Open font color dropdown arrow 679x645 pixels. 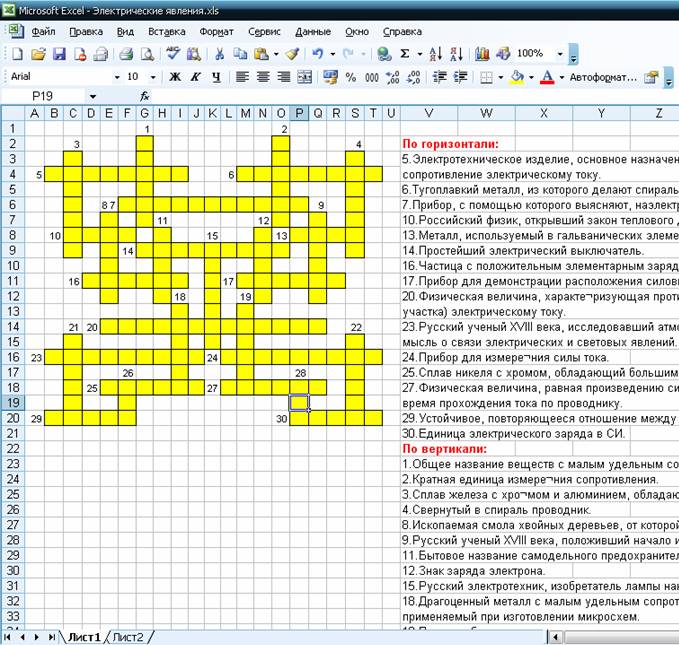[x=562, y=78]
